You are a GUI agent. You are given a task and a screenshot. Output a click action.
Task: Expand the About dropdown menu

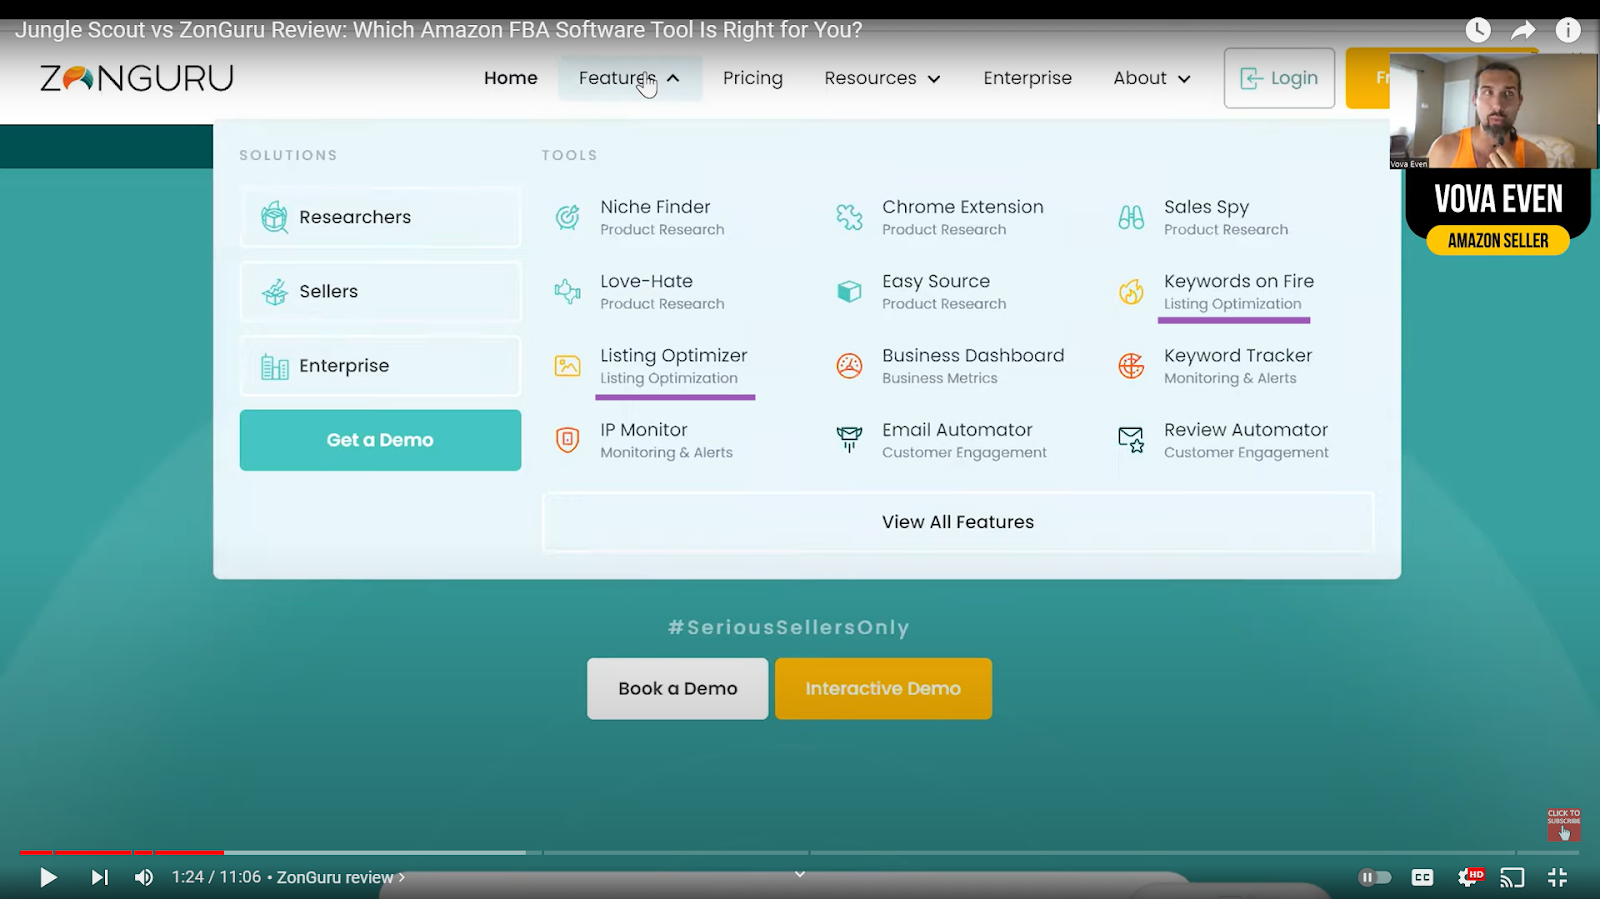coord(1152,78)
